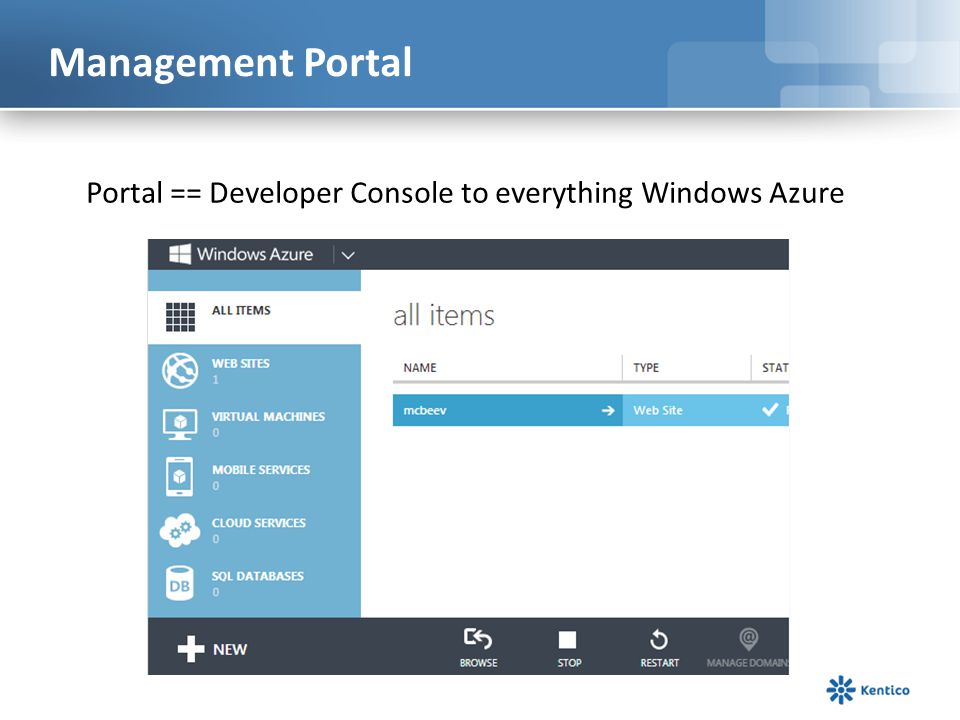Click the Virtual Machines monitor icon

(180, 424)
